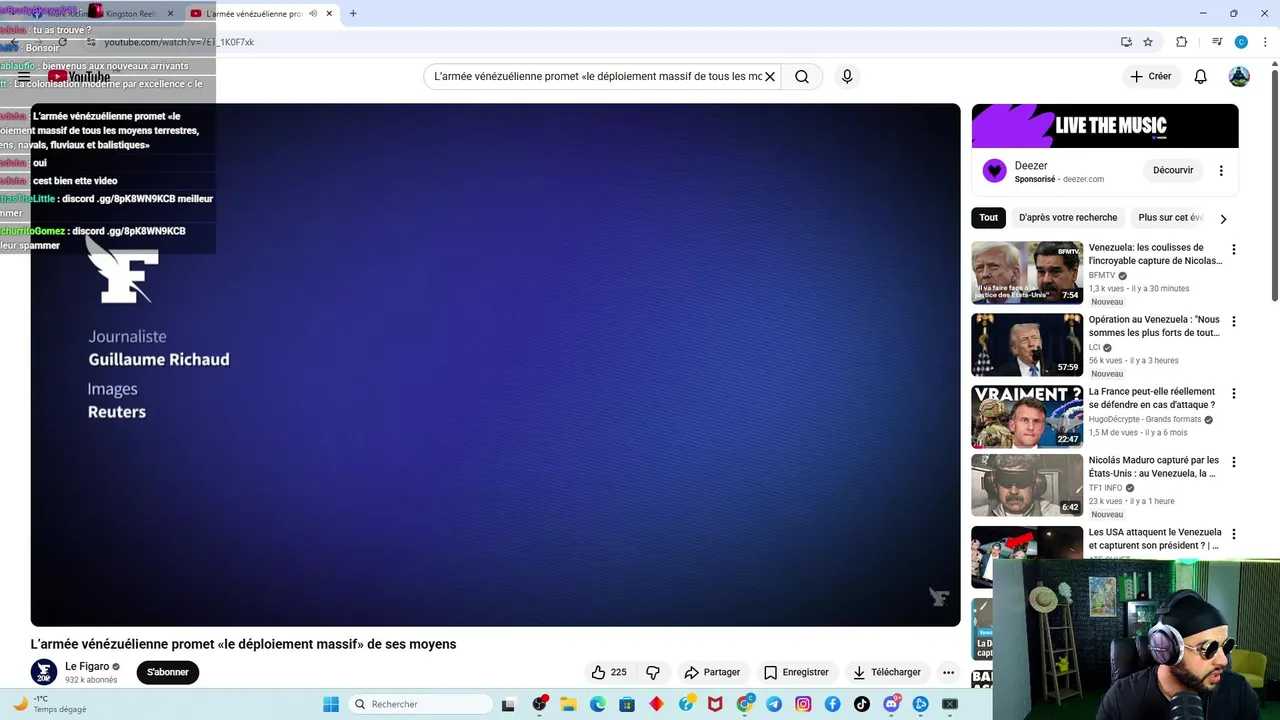Viewport: 1280px width, 720px height.
Task: Dislike the video with thumbs down
Action: [653, 672]
